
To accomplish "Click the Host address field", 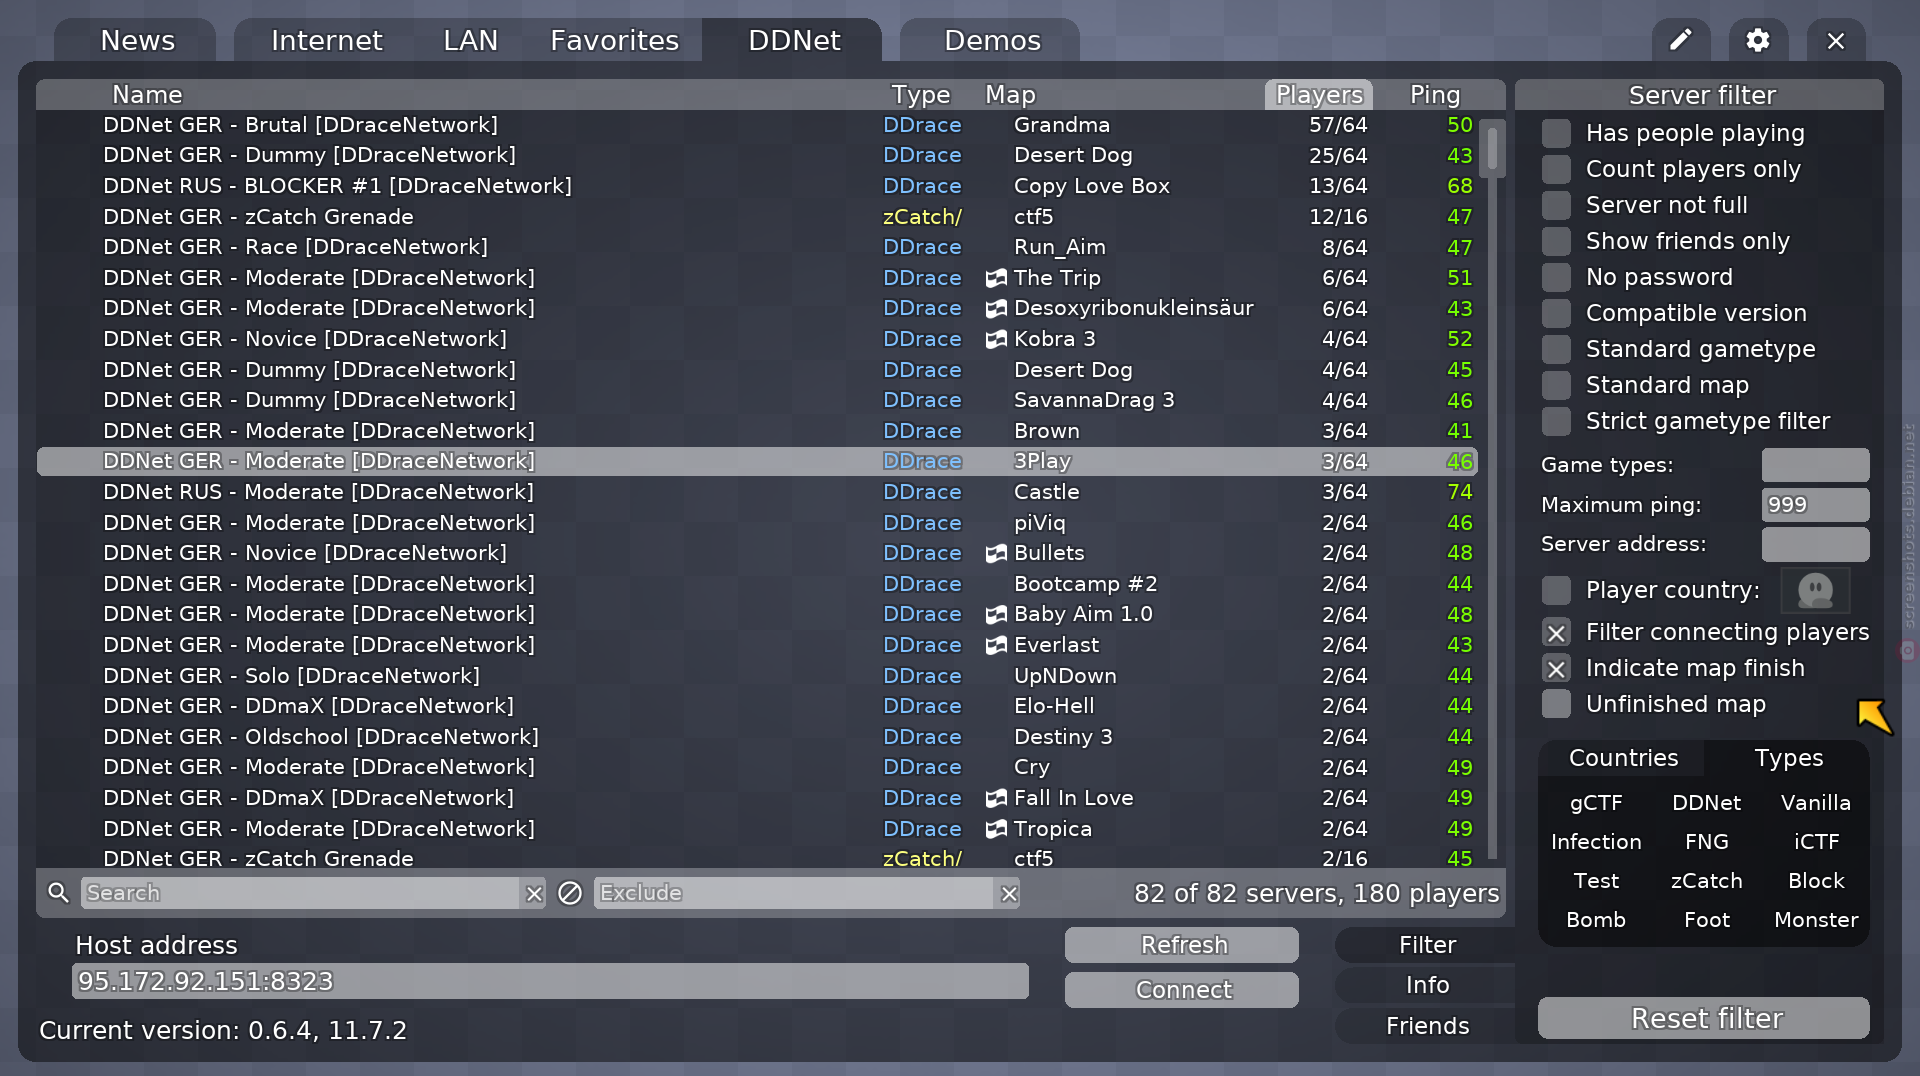I will [550, 981].
